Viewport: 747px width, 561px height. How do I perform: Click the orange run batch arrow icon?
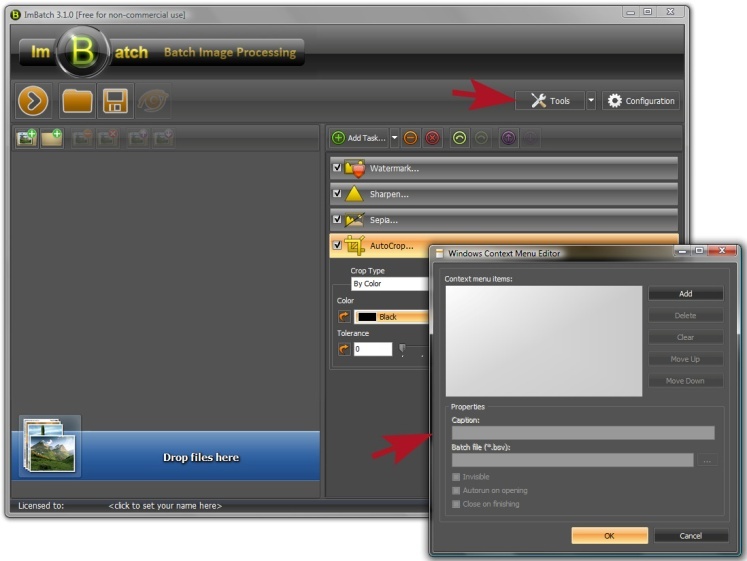(x=34, y=101)
